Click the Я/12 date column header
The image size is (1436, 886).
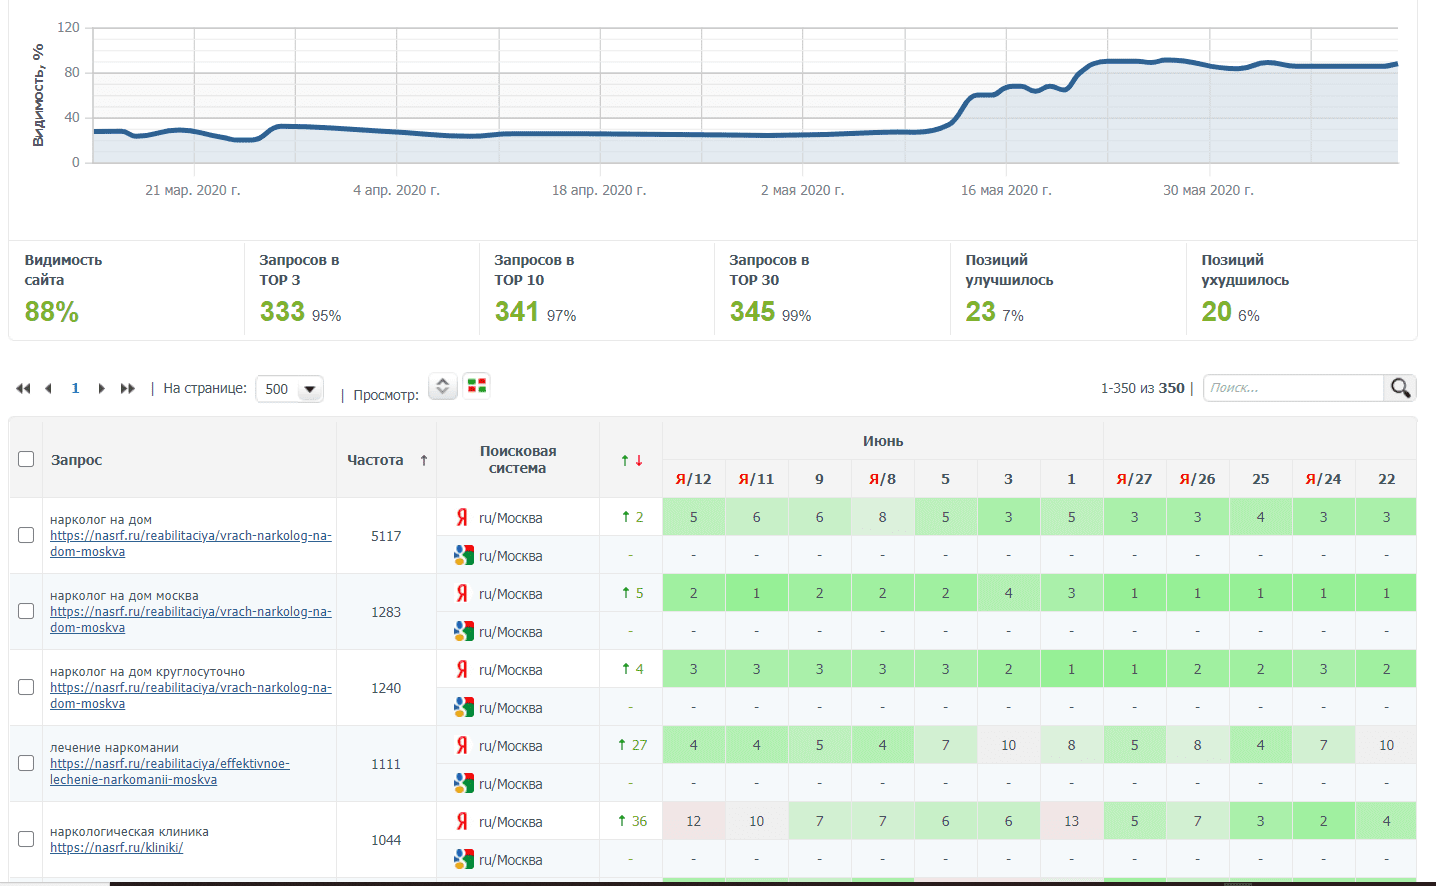coord(693,479)
